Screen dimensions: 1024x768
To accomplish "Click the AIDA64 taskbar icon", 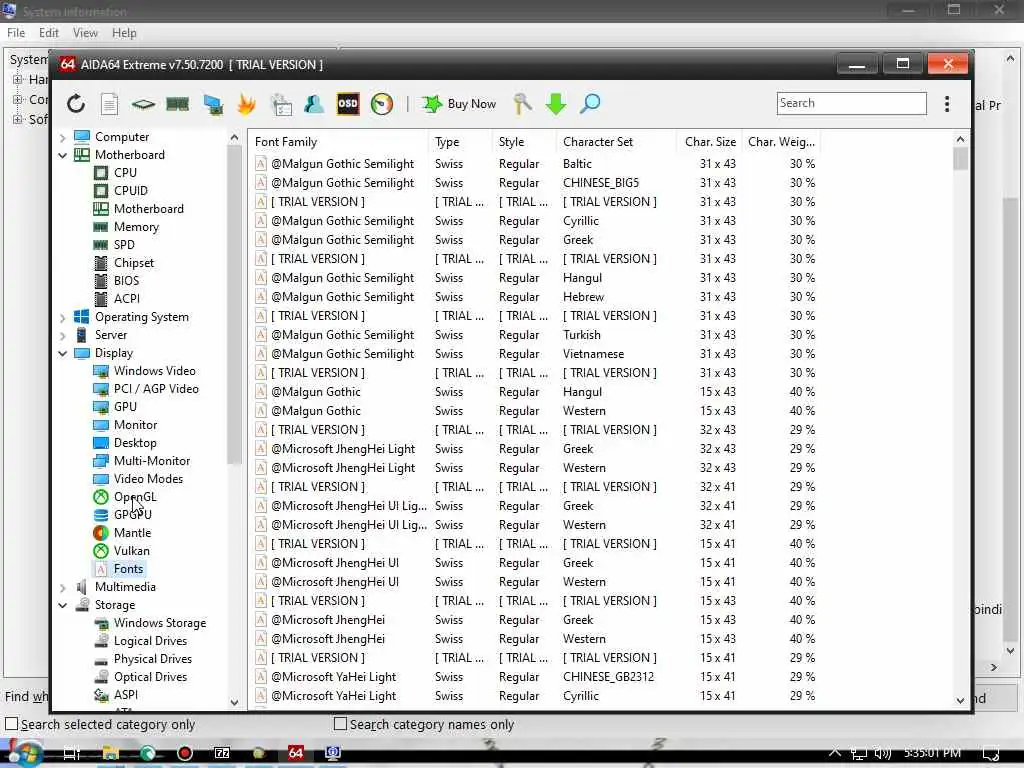I will tap(295, 753).
